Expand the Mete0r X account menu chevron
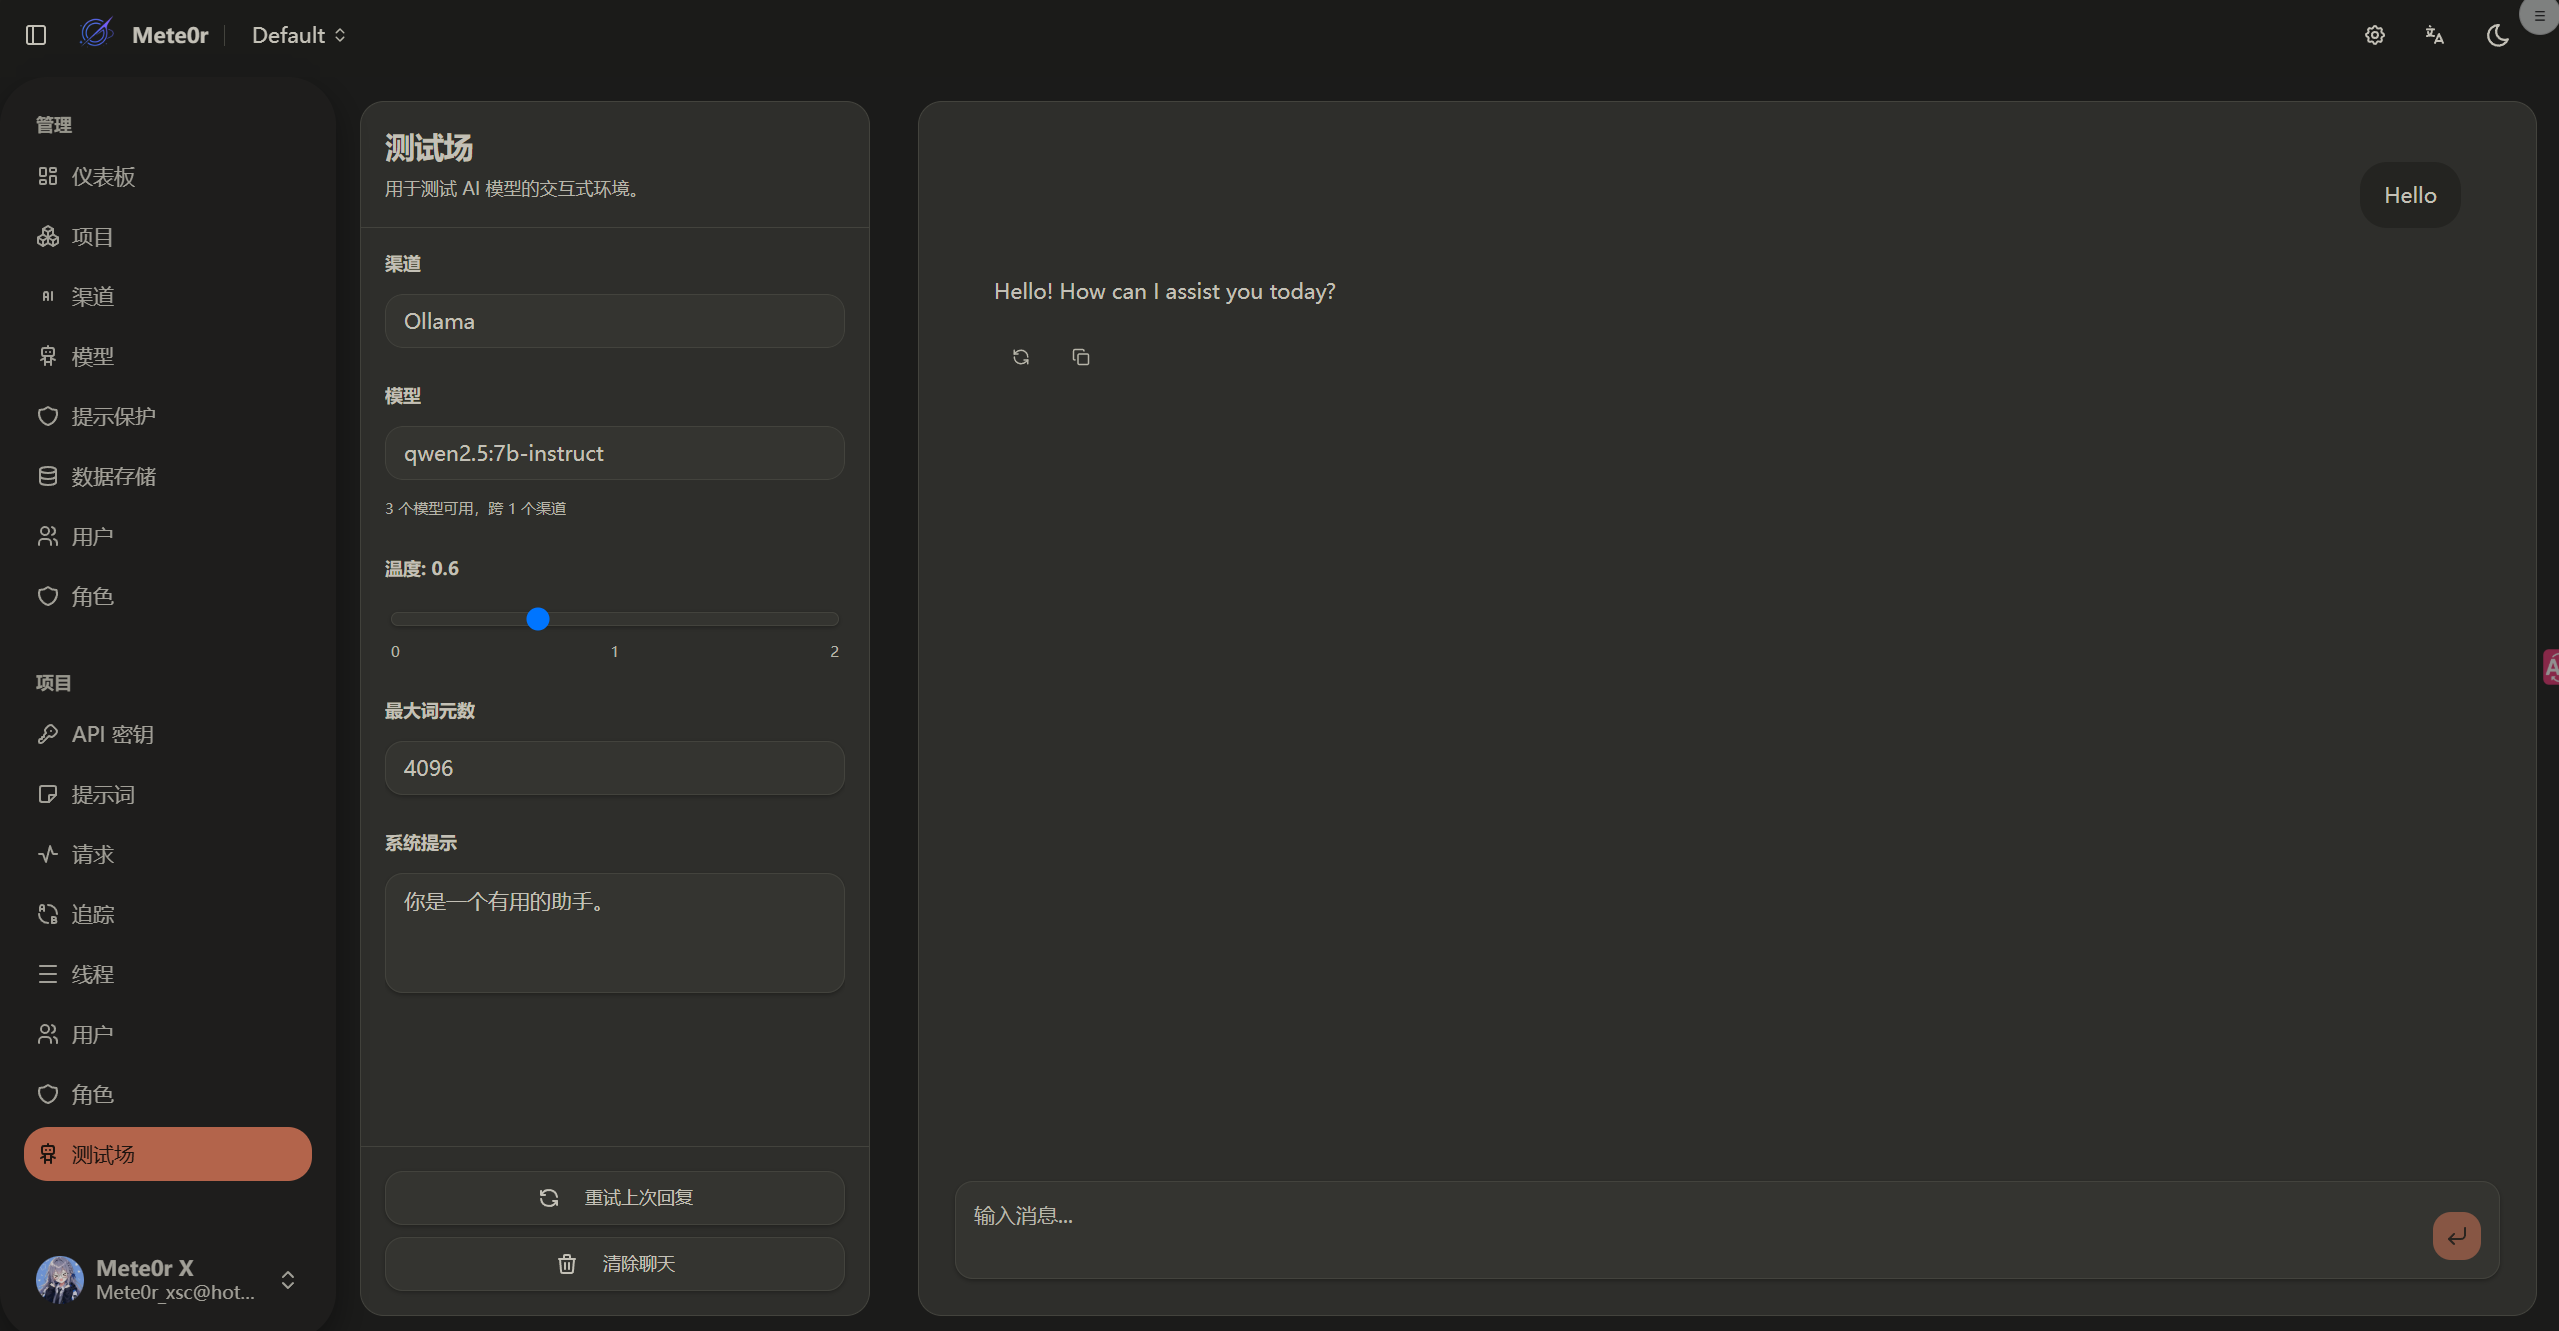The height and width of the screenshot is (1331, 2559). coord(288,1280)
